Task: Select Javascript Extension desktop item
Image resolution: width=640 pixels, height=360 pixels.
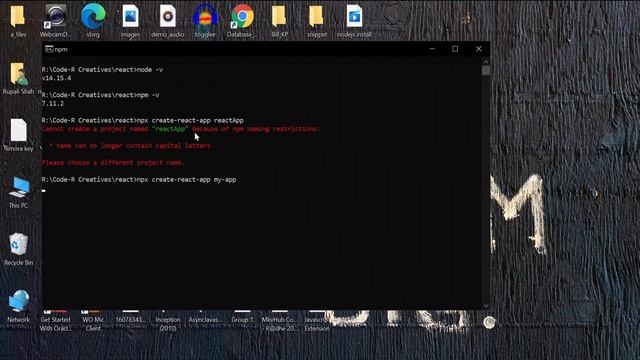Action: point(317,324)
